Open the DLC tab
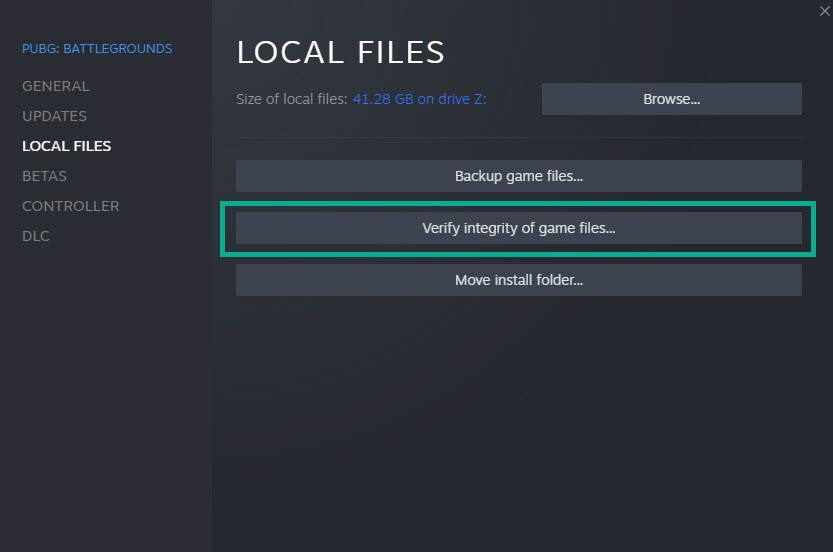The image size is (833, 552). point(36,236)
